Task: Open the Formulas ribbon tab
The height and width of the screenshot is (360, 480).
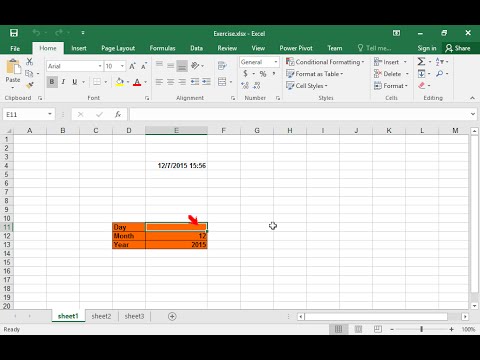Action: pyautogui.click(x=162, y=48)
